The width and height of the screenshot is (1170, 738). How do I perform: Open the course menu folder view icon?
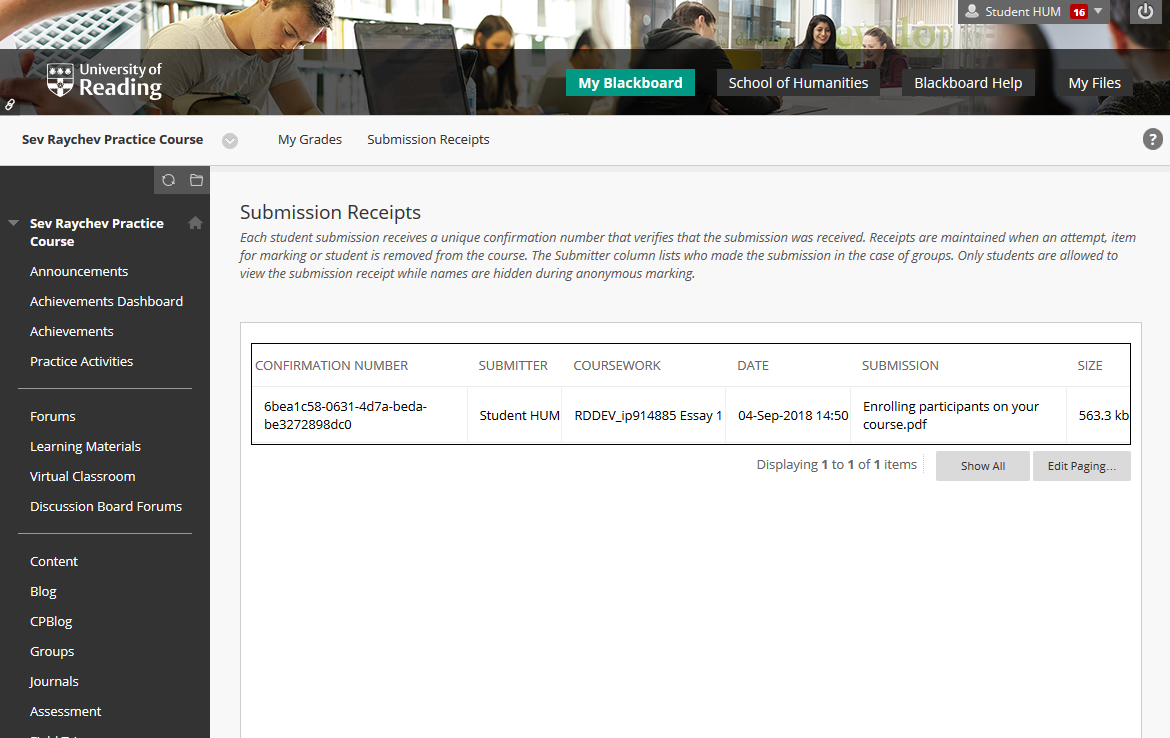click(196, 180)
